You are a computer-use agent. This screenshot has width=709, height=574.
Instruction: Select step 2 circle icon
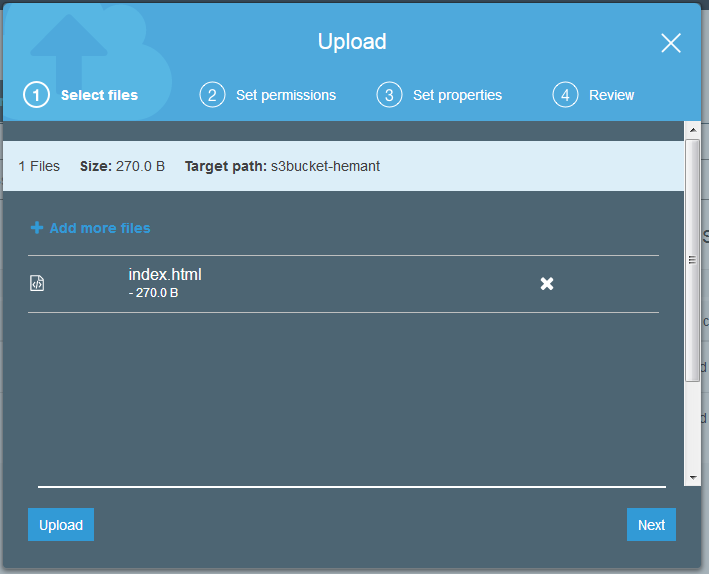pyautogui.click(x=212, y=95)
